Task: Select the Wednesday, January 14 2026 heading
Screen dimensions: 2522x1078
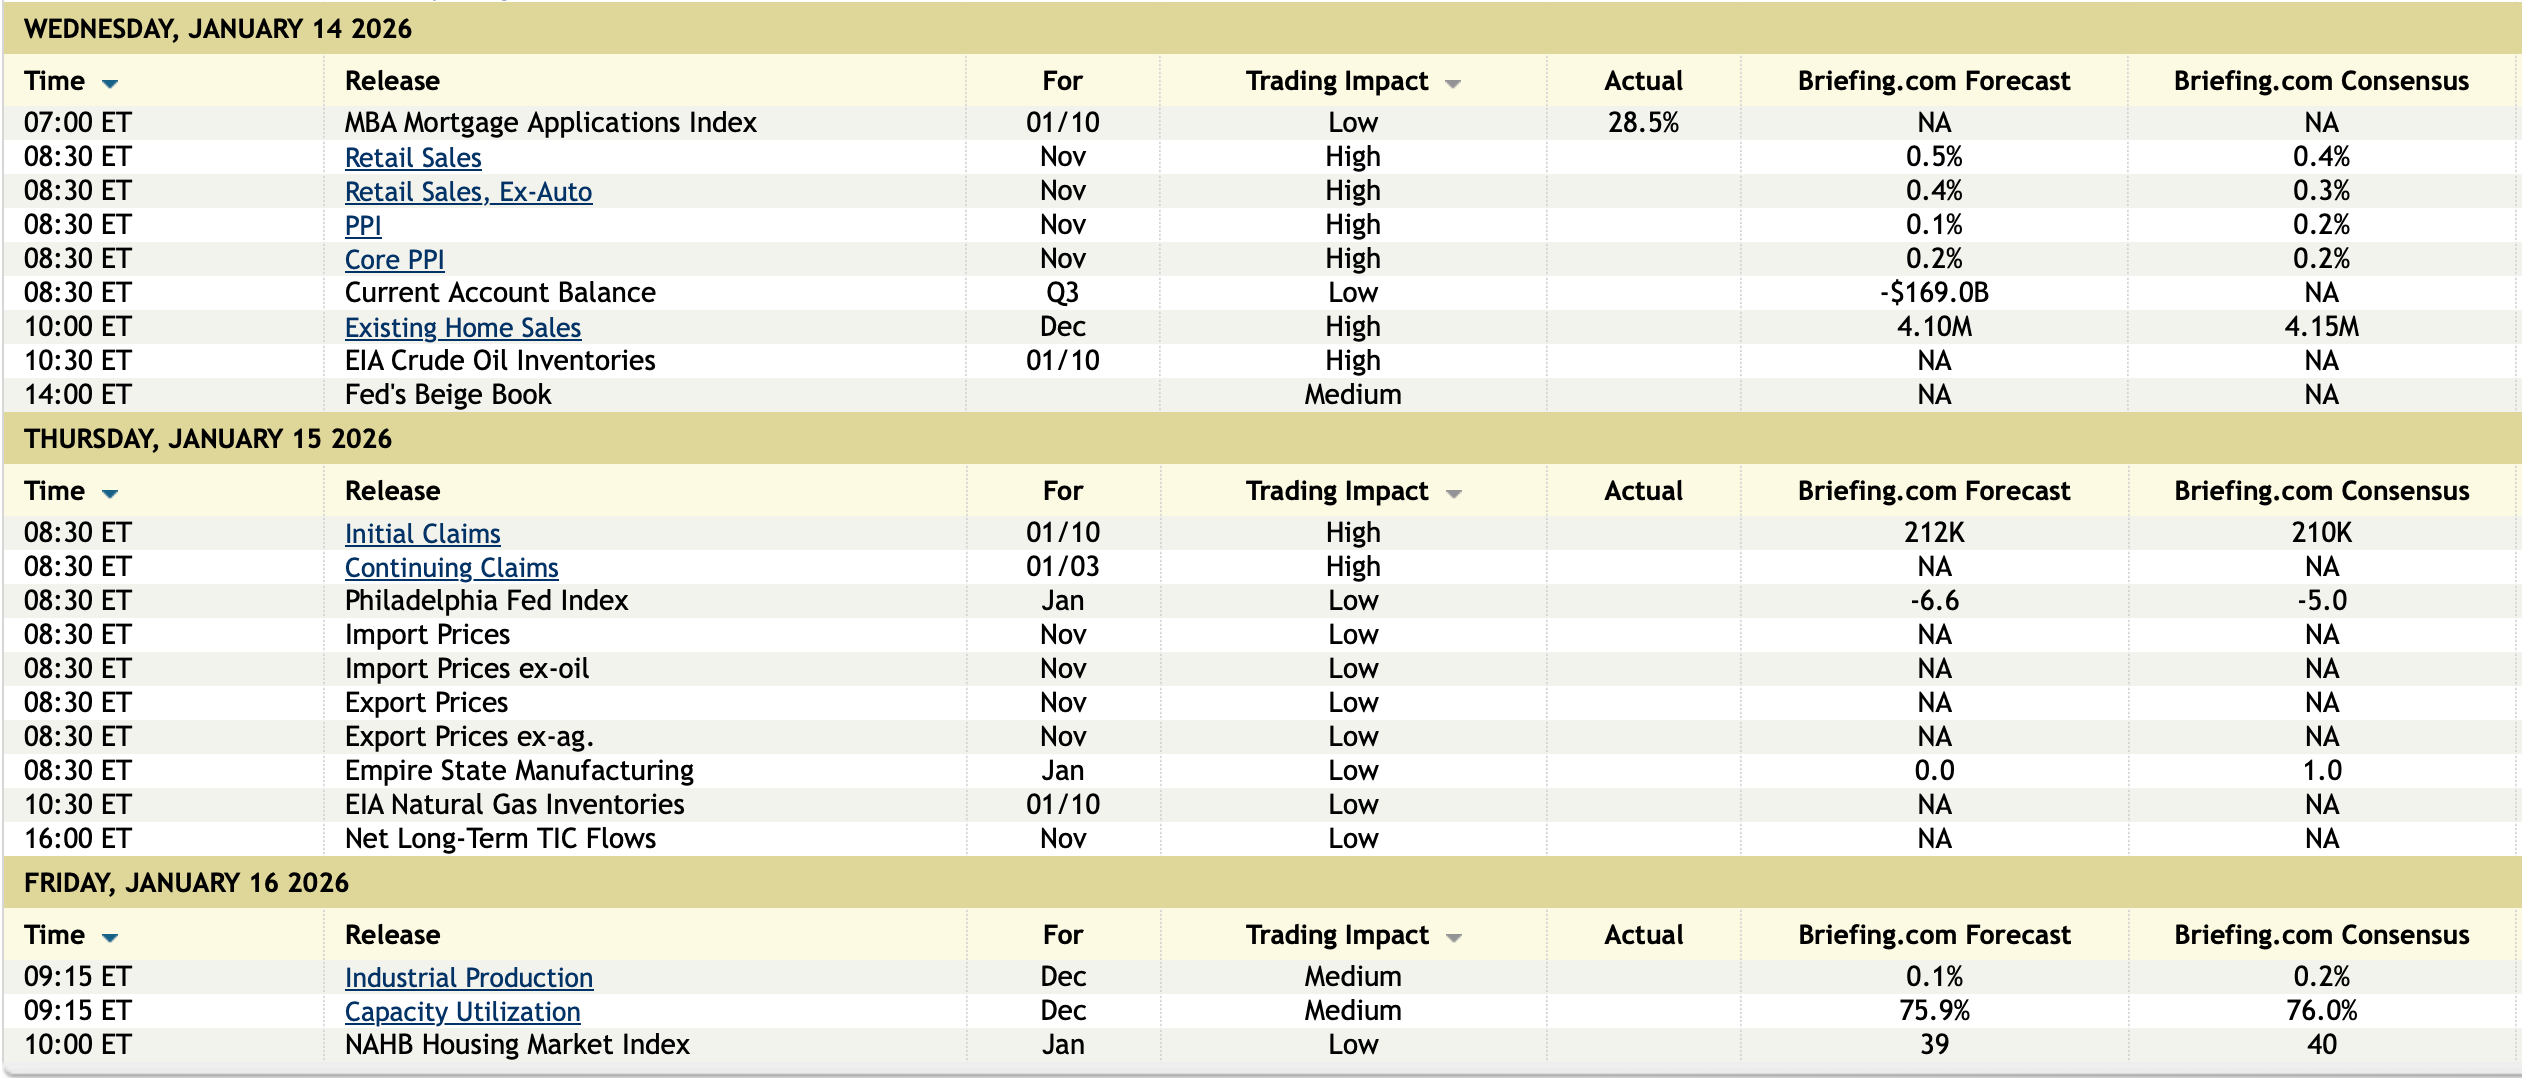Action: pyautogui.click(x=218, y=29)
